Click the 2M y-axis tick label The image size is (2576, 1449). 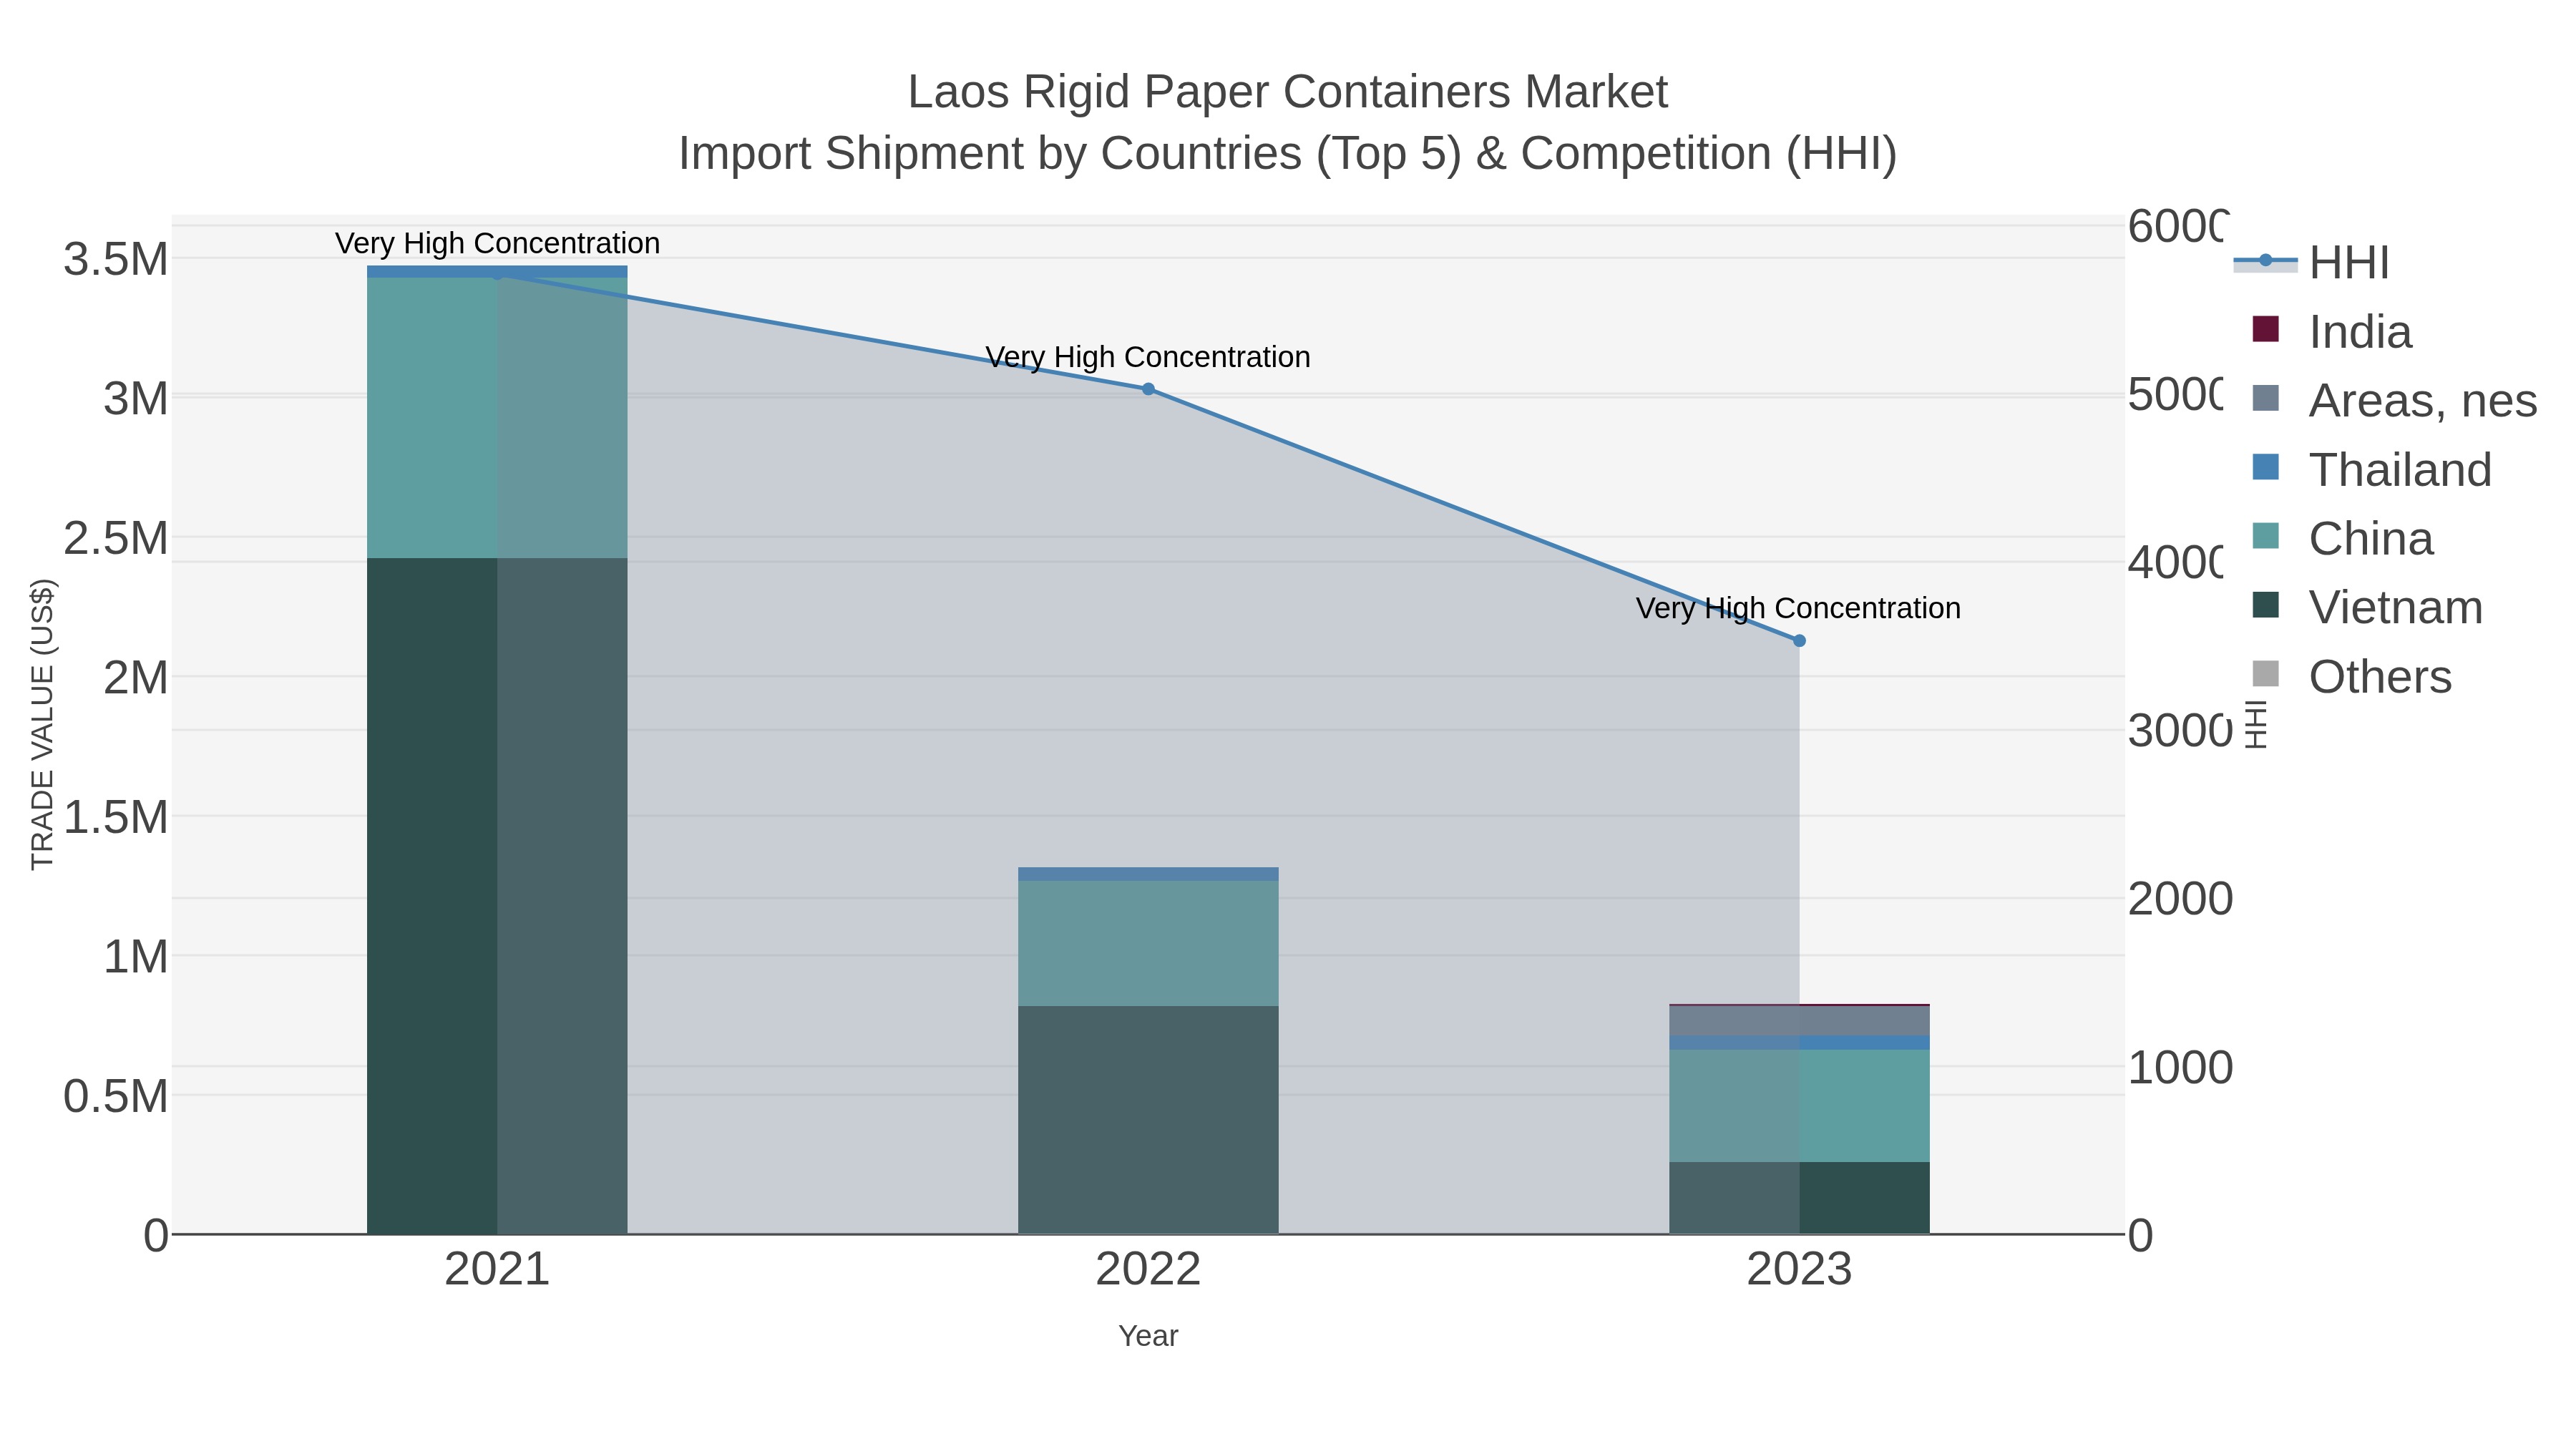point(136,678)
